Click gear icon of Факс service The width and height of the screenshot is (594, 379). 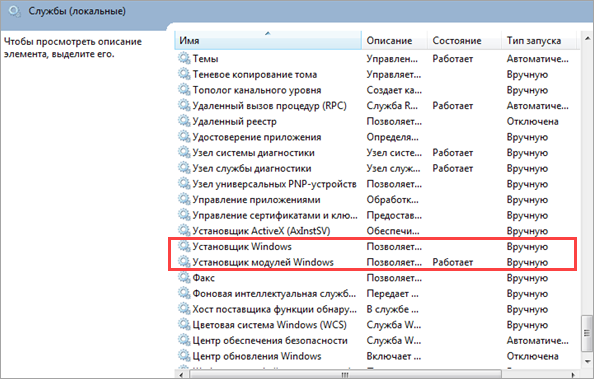coord(184,277)
